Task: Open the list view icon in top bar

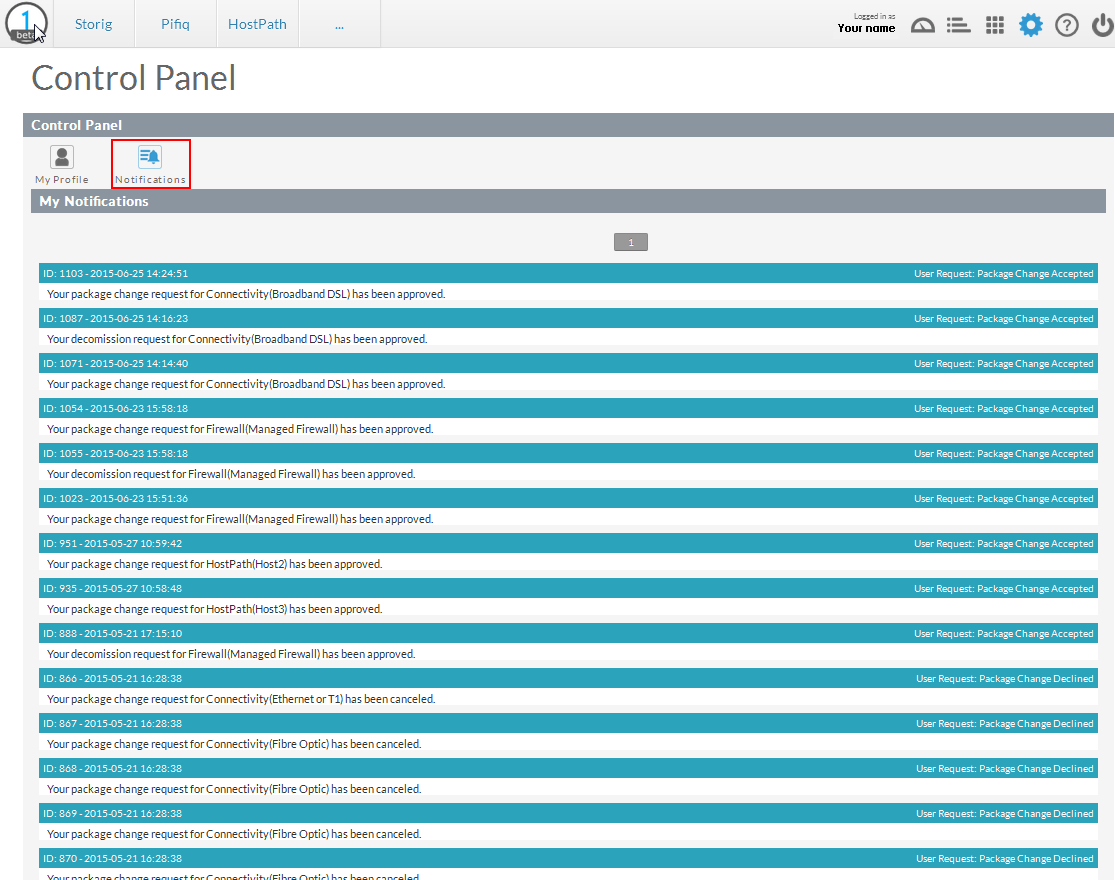Action: 958,24
